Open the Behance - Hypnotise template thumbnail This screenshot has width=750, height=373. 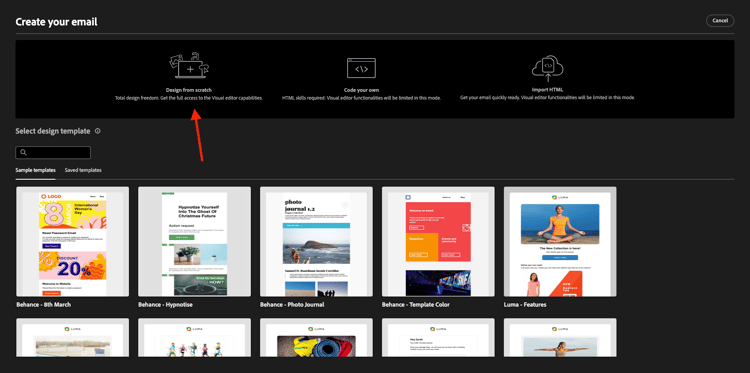pyautogui.click(x=194, y=241)
